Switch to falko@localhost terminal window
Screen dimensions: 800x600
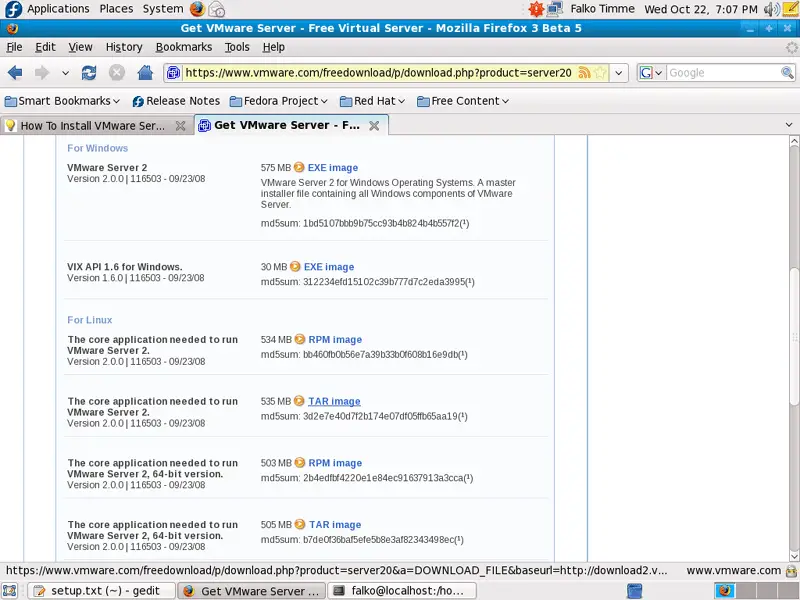[402, 591]
